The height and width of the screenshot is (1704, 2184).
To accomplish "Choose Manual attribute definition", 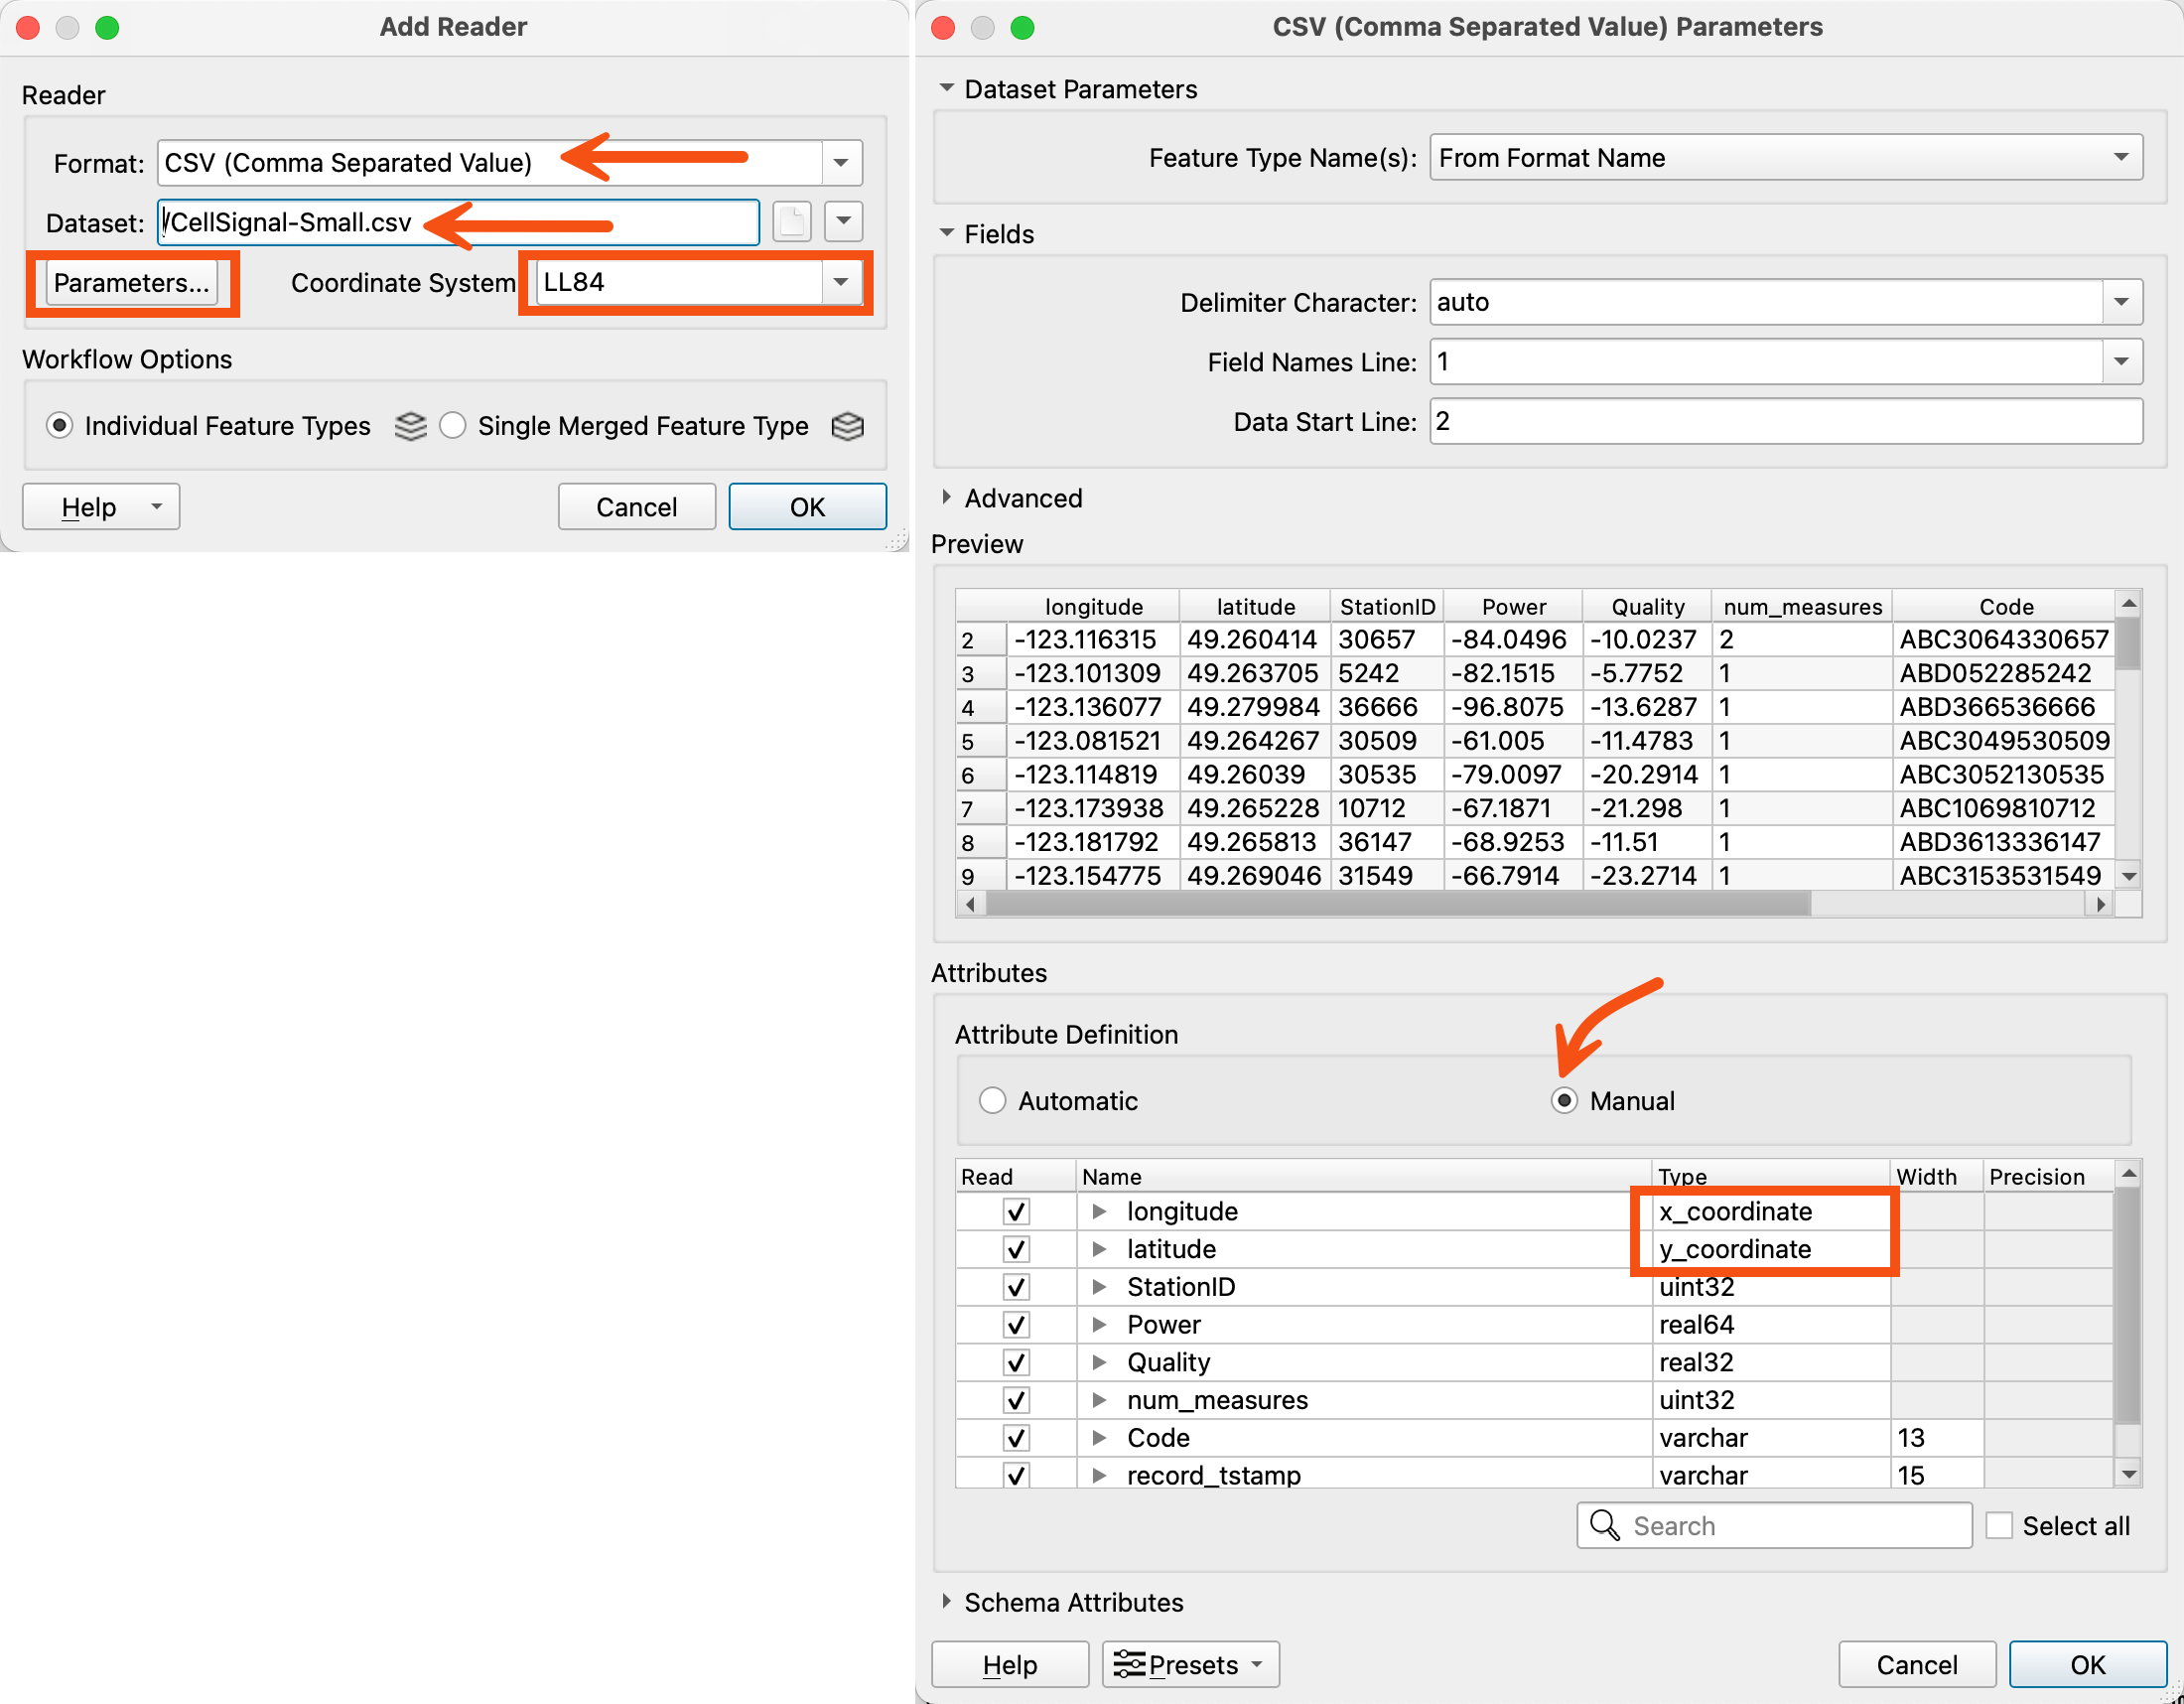I will (1564, 1101).
